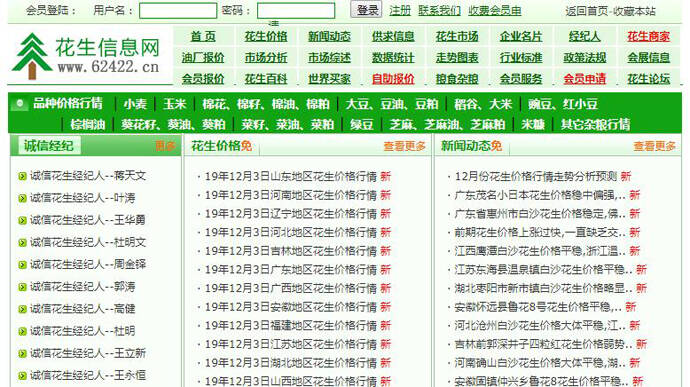Open 诚信花生经纪人--王华勇 entry
Image resolution: width=690 pixels, height=387 pixels.
point(88,220)
